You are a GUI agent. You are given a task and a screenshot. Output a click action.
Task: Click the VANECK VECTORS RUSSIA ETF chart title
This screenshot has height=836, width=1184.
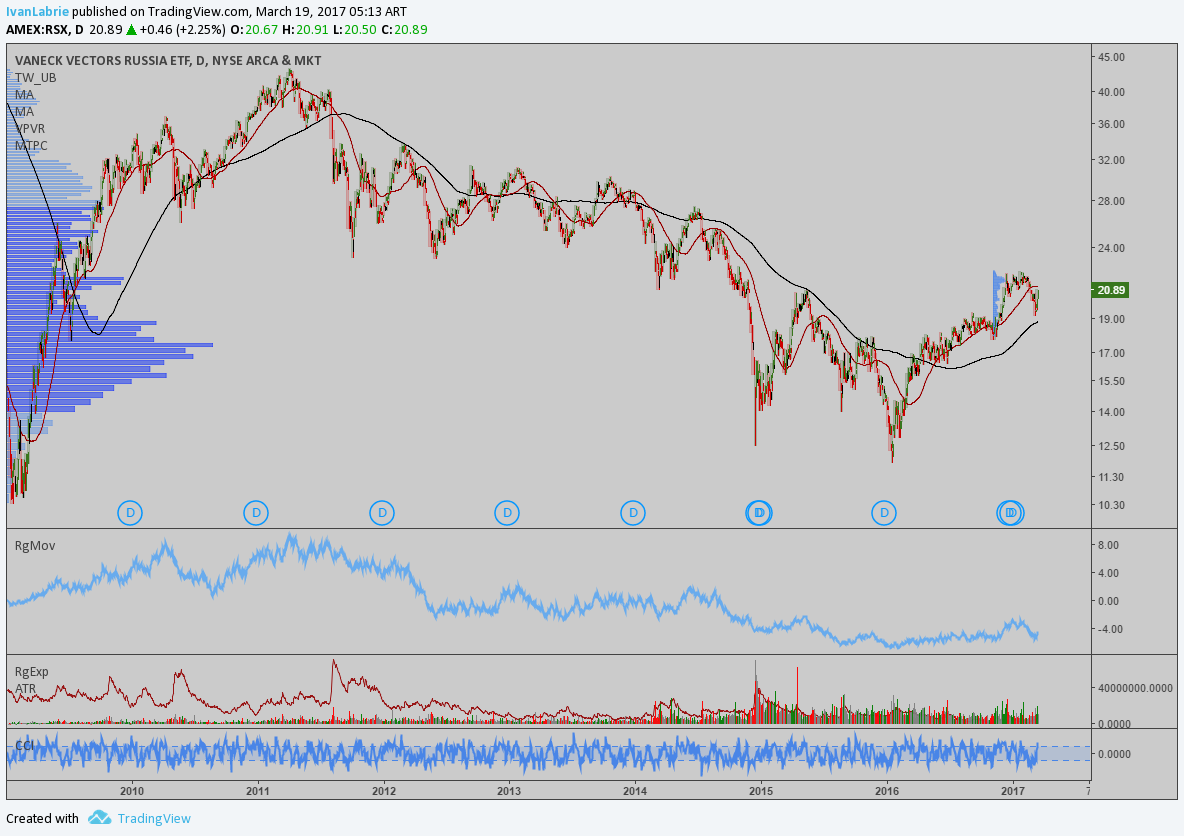(x=168, y=60)
